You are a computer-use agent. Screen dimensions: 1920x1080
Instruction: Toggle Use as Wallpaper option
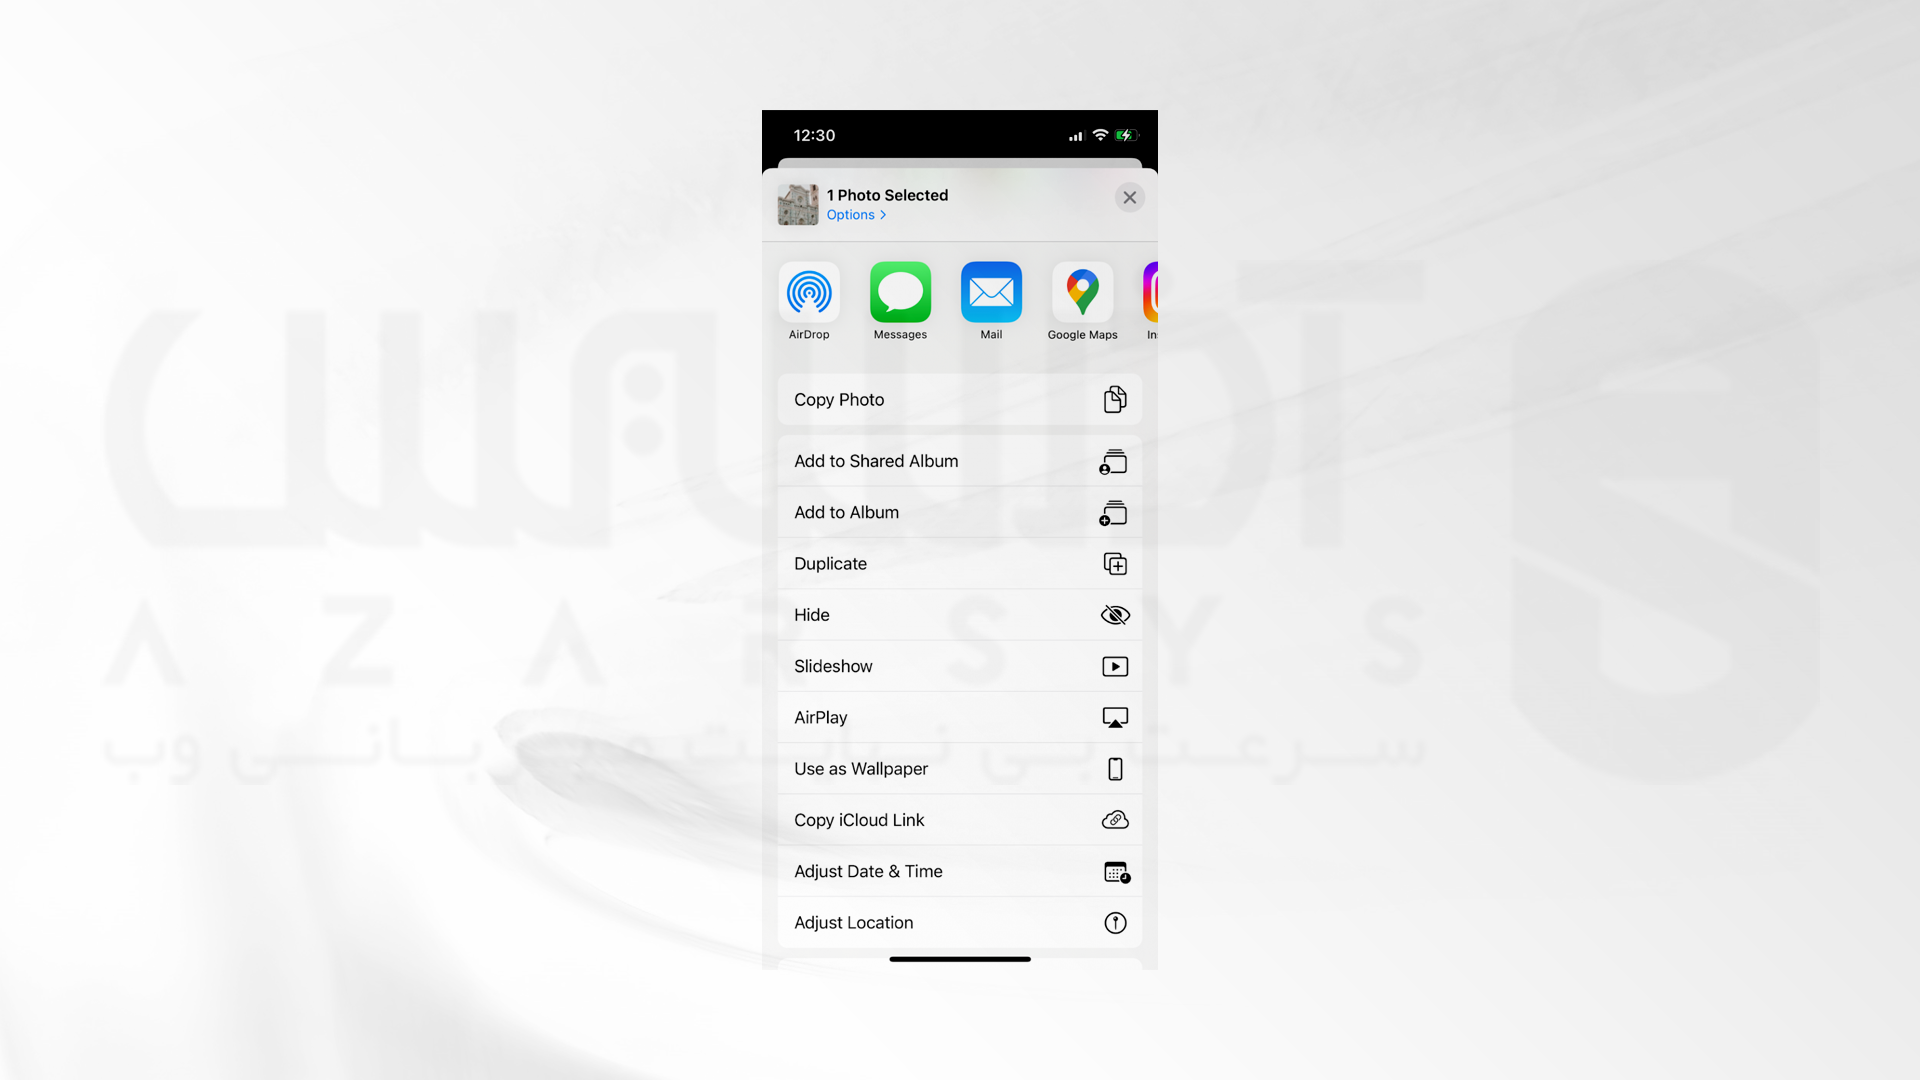[x=959, y=767]
